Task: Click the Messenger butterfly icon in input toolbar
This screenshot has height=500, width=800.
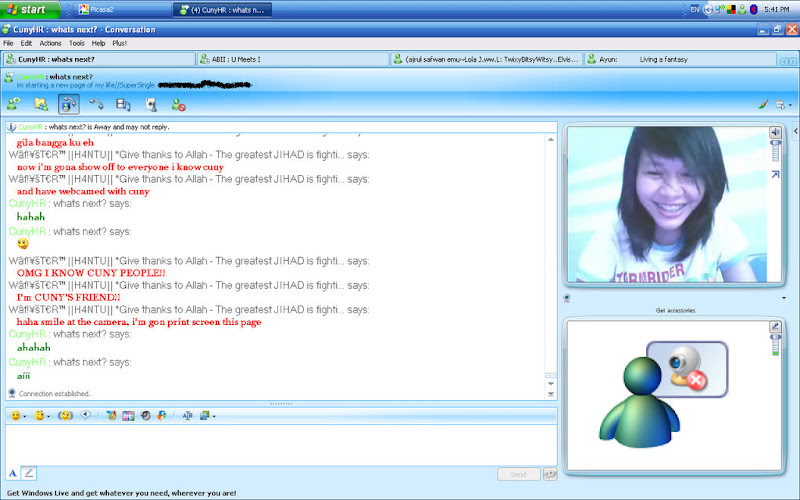Action: (x=111, y=415)
